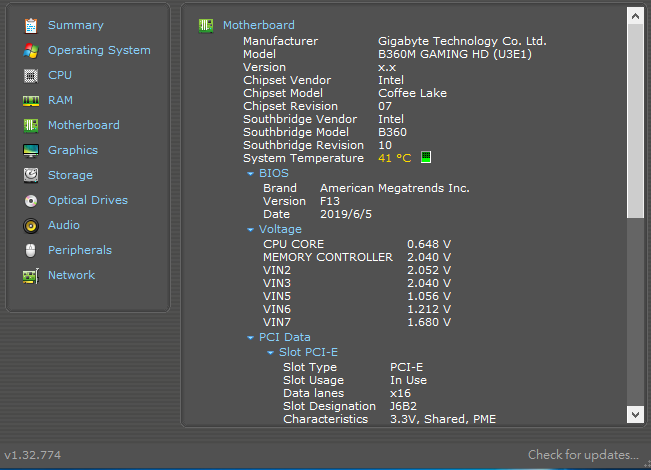Click the BIOS version value F13
Viewport: 651px width, 470px height.
pos(330,201)
